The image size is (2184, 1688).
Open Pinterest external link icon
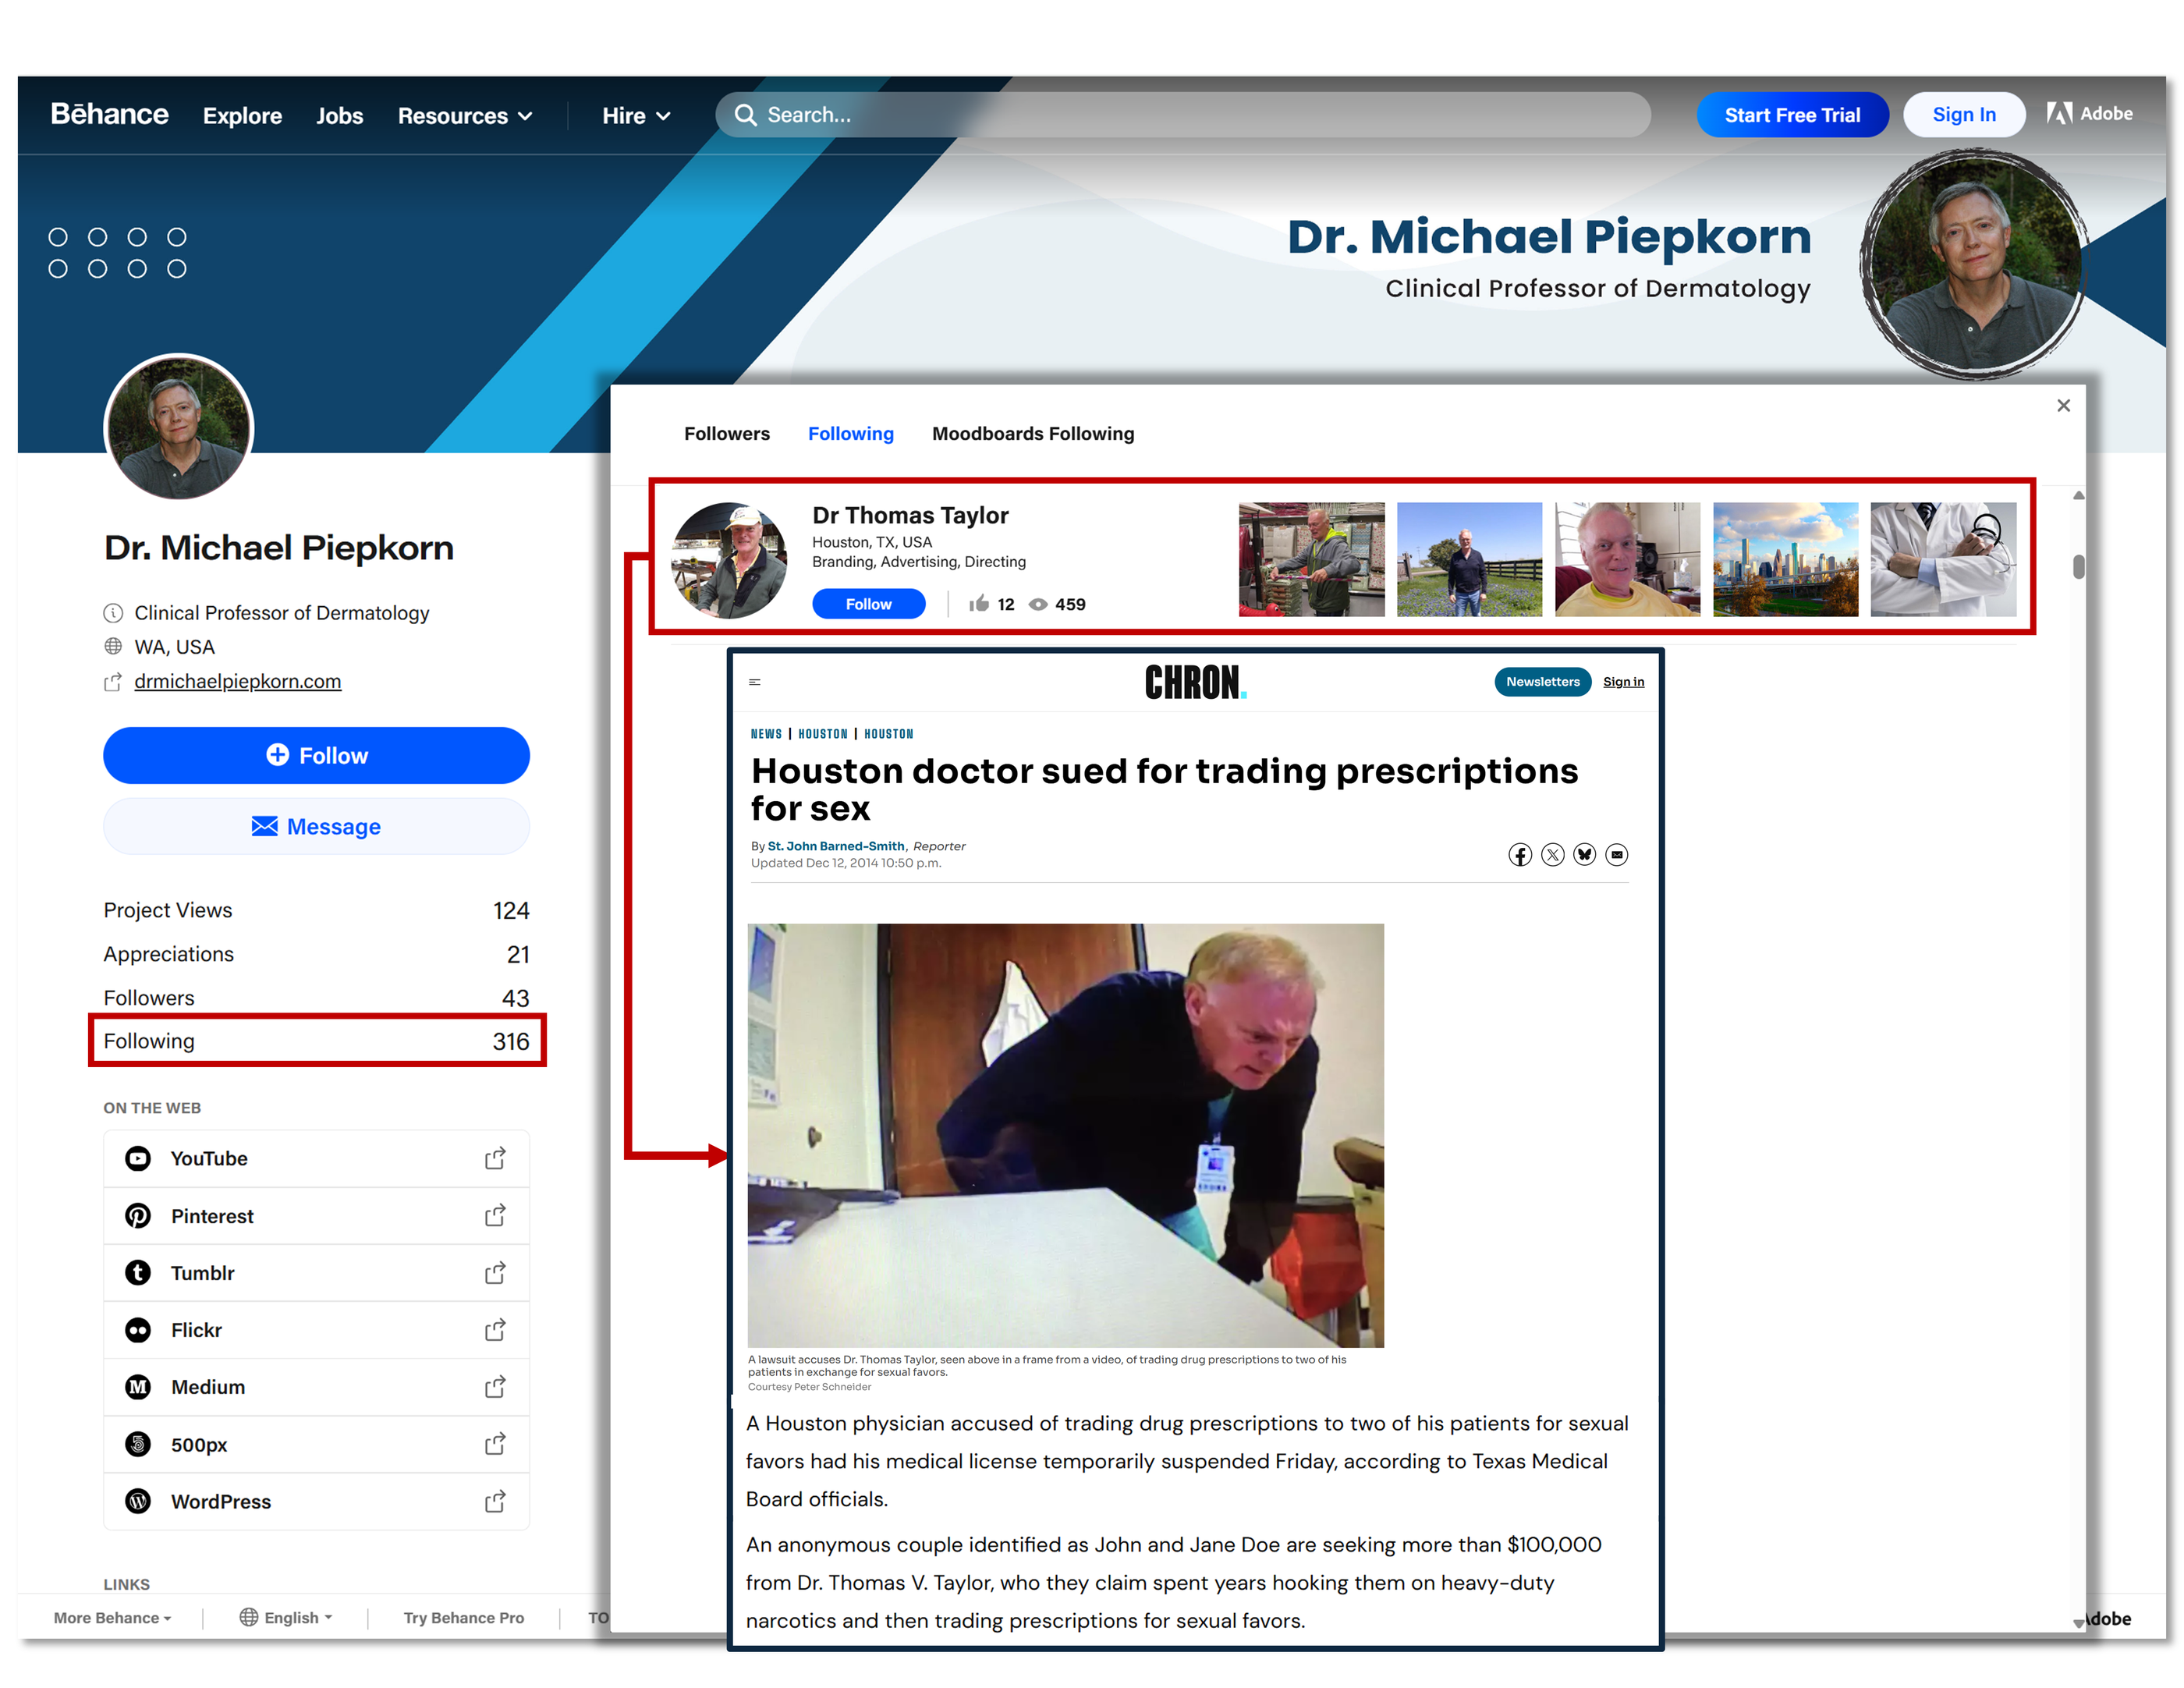495,1215
